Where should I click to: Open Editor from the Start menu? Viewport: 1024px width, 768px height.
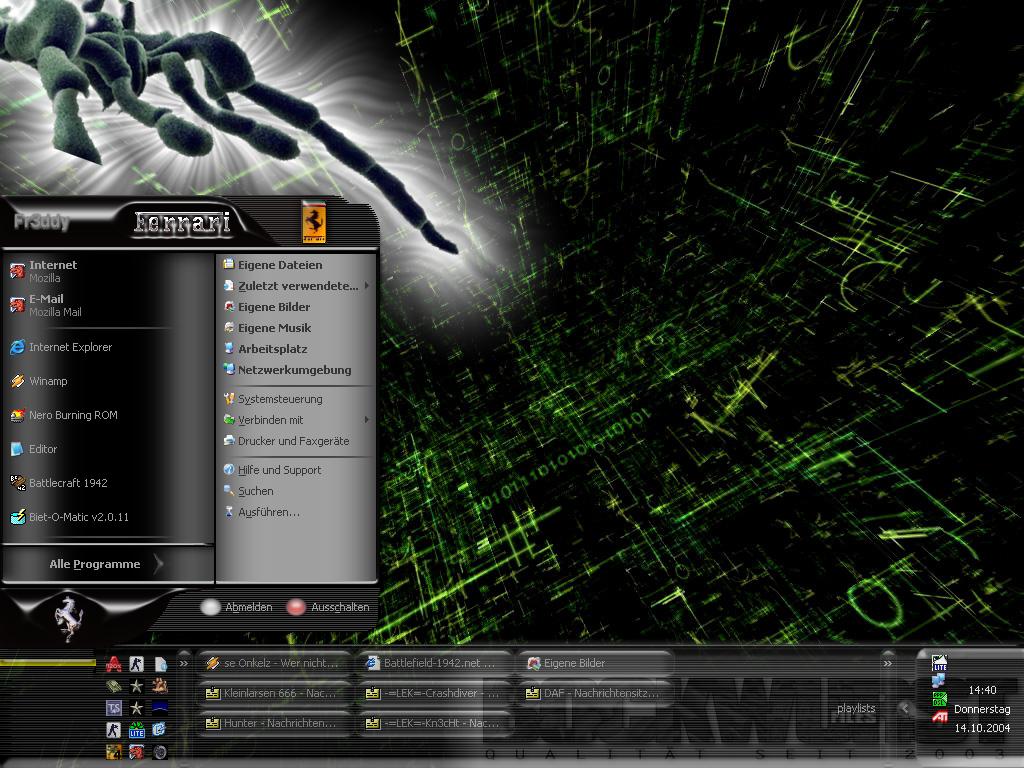pyautogui.click(x=108, y=449)
